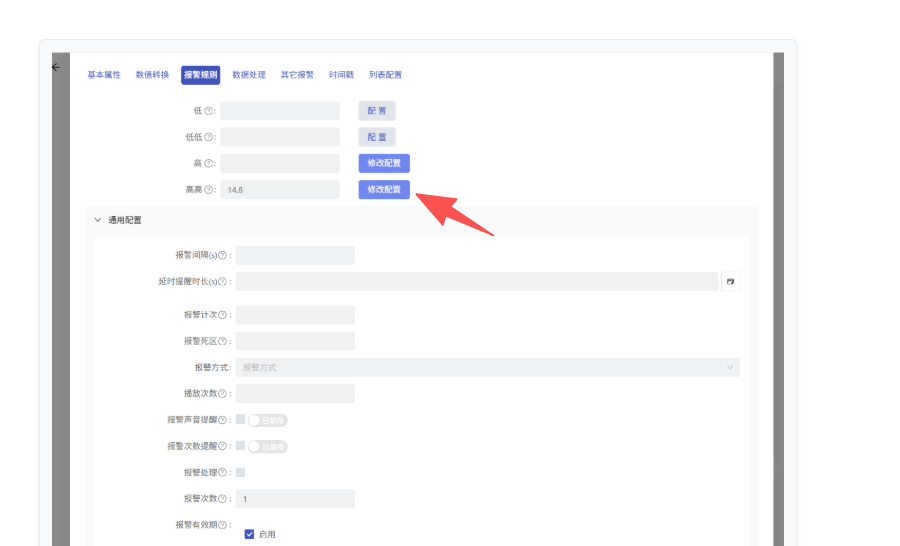Click help icon next to 低 label
This screenshot has height=546, width=900.
[209, 111]
